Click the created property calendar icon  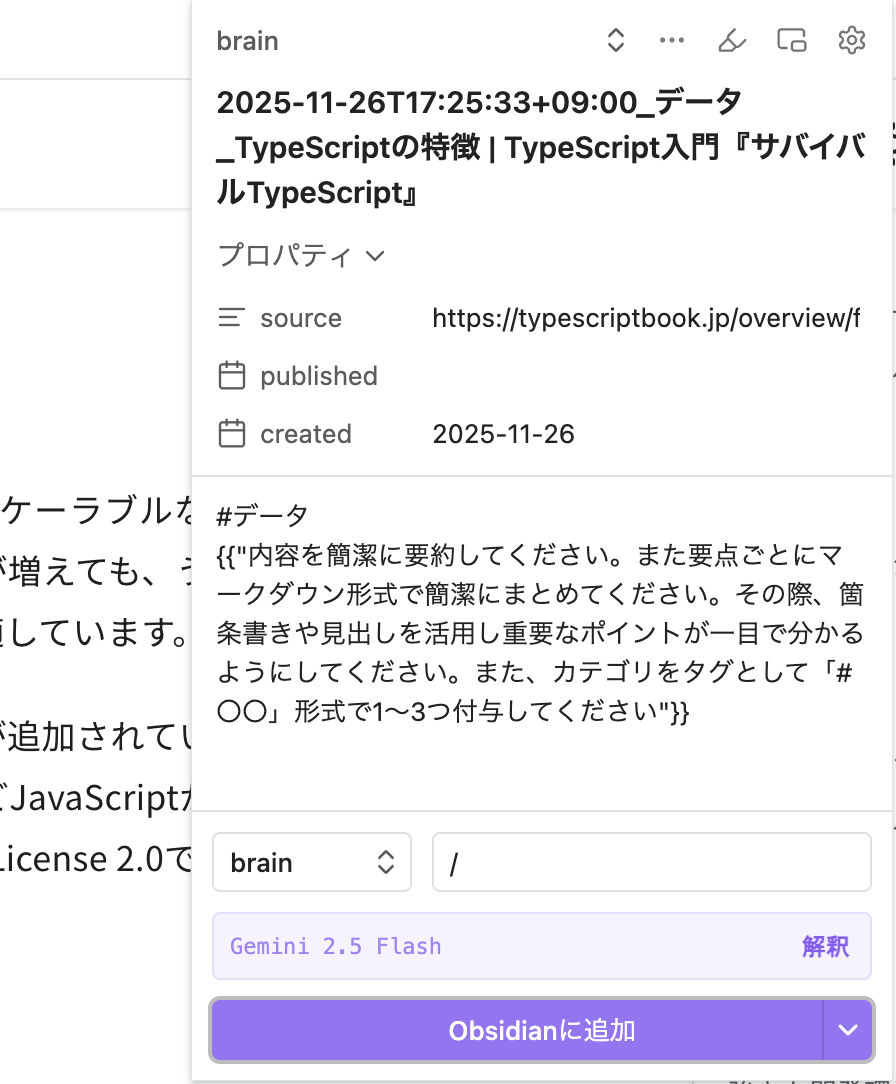pyautogui.click(x=232, y=434)
